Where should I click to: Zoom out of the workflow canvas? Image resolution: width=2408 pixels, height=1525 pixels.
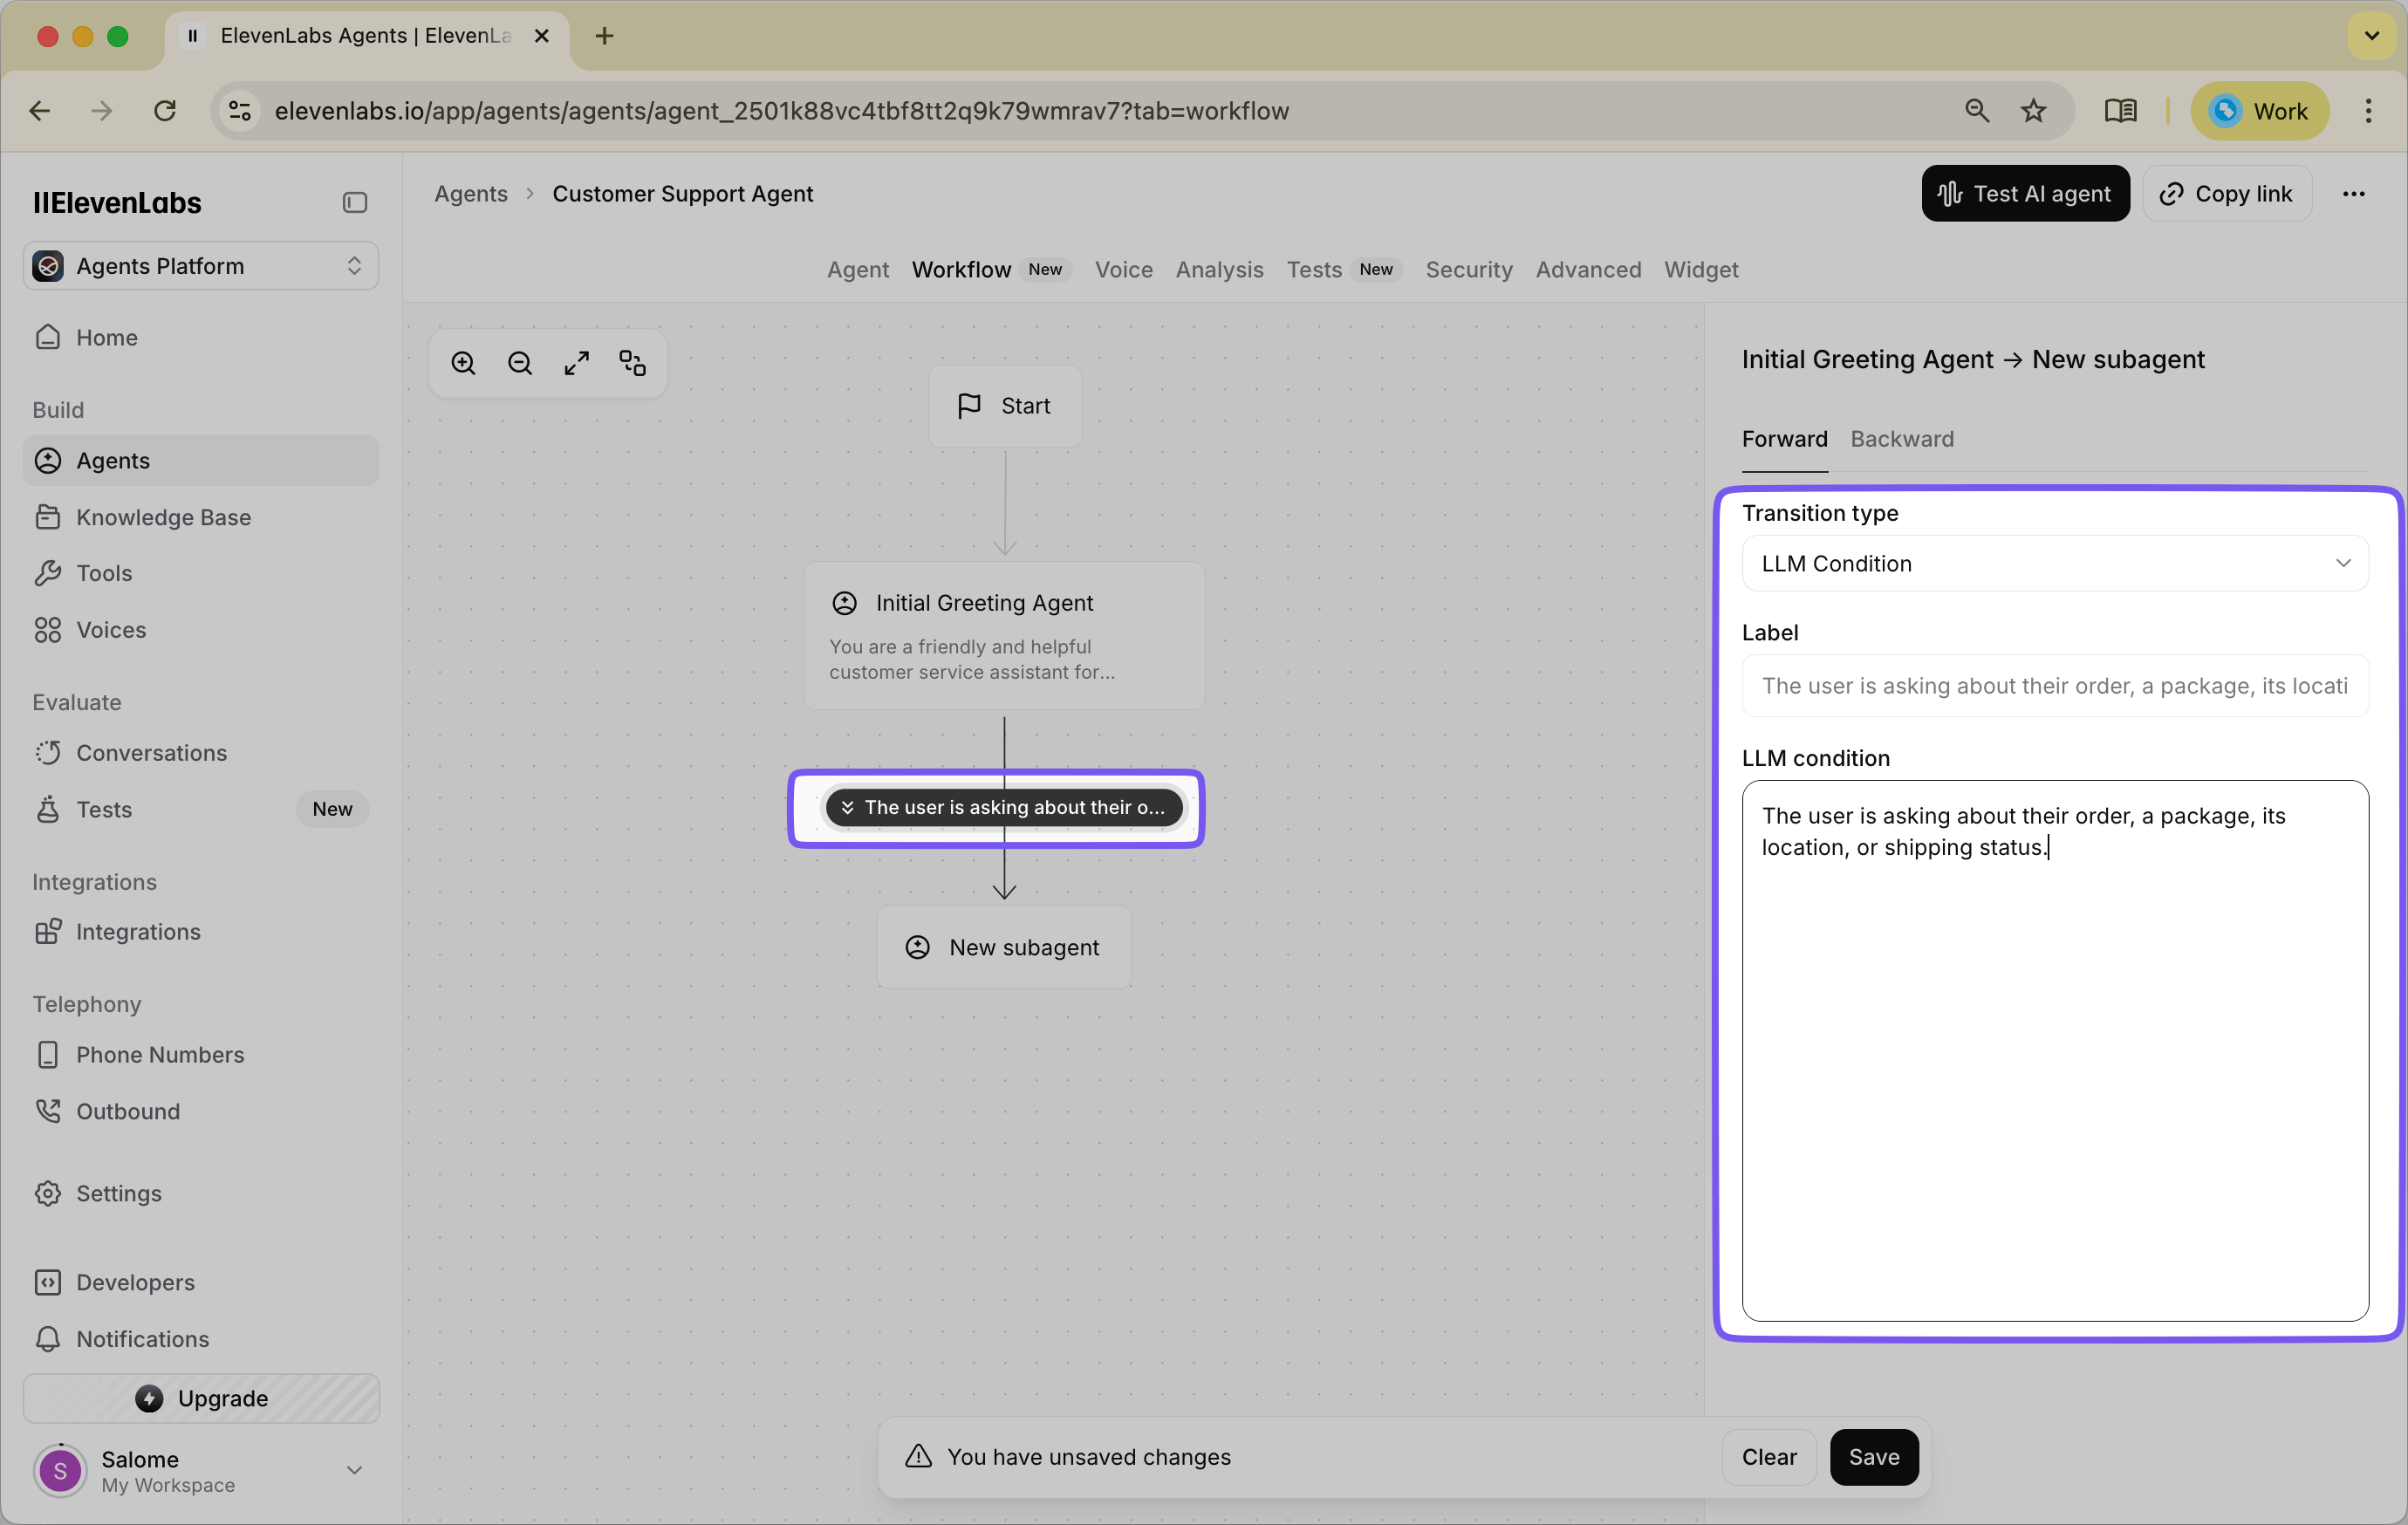519,363
